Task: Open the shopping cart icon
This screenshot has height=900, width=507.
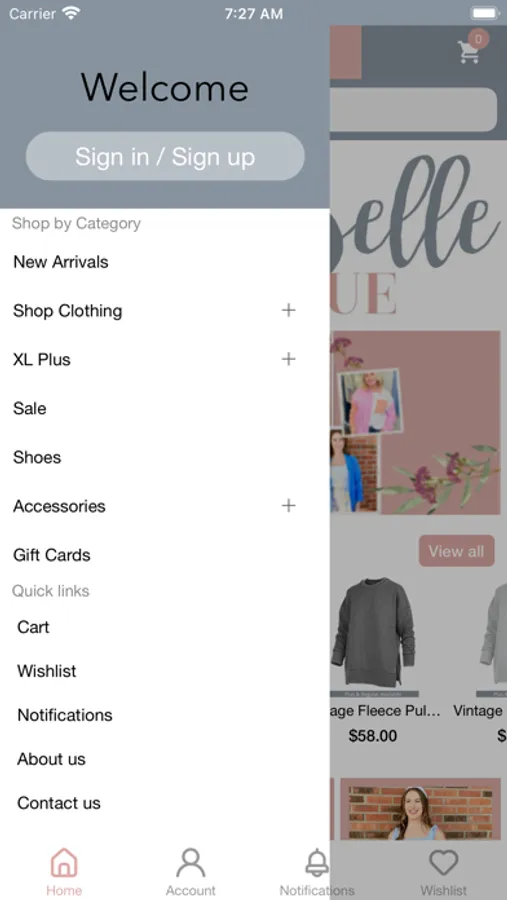Action: [469, 52]
